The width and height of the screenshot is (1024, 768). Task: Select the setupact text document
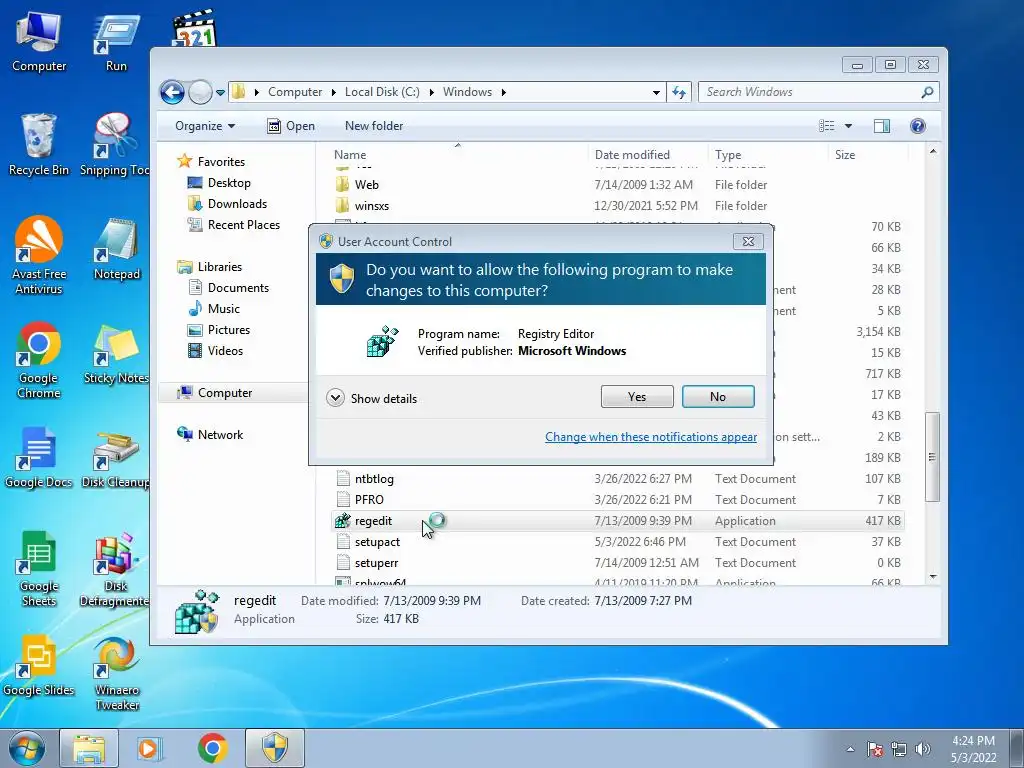[618, 542]
